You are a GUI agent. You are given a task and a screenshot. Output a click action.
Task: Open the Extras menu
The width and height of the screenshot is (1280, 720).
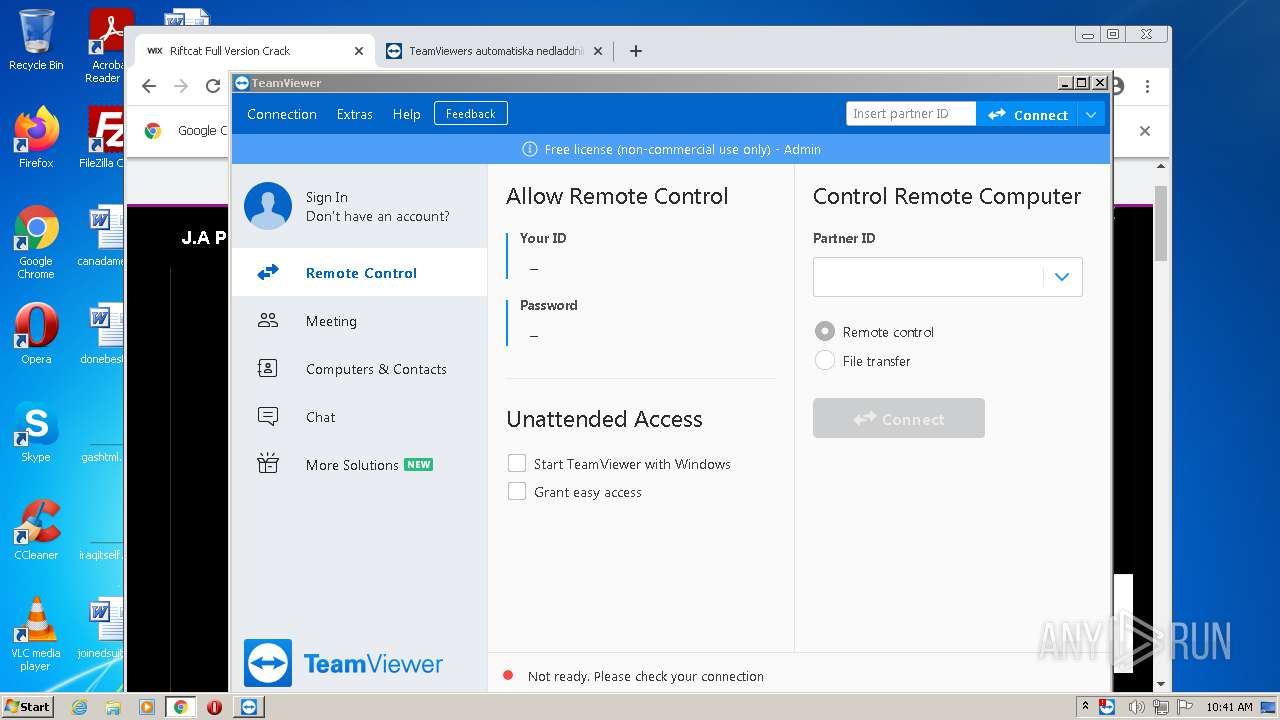[x=355, y=114]
